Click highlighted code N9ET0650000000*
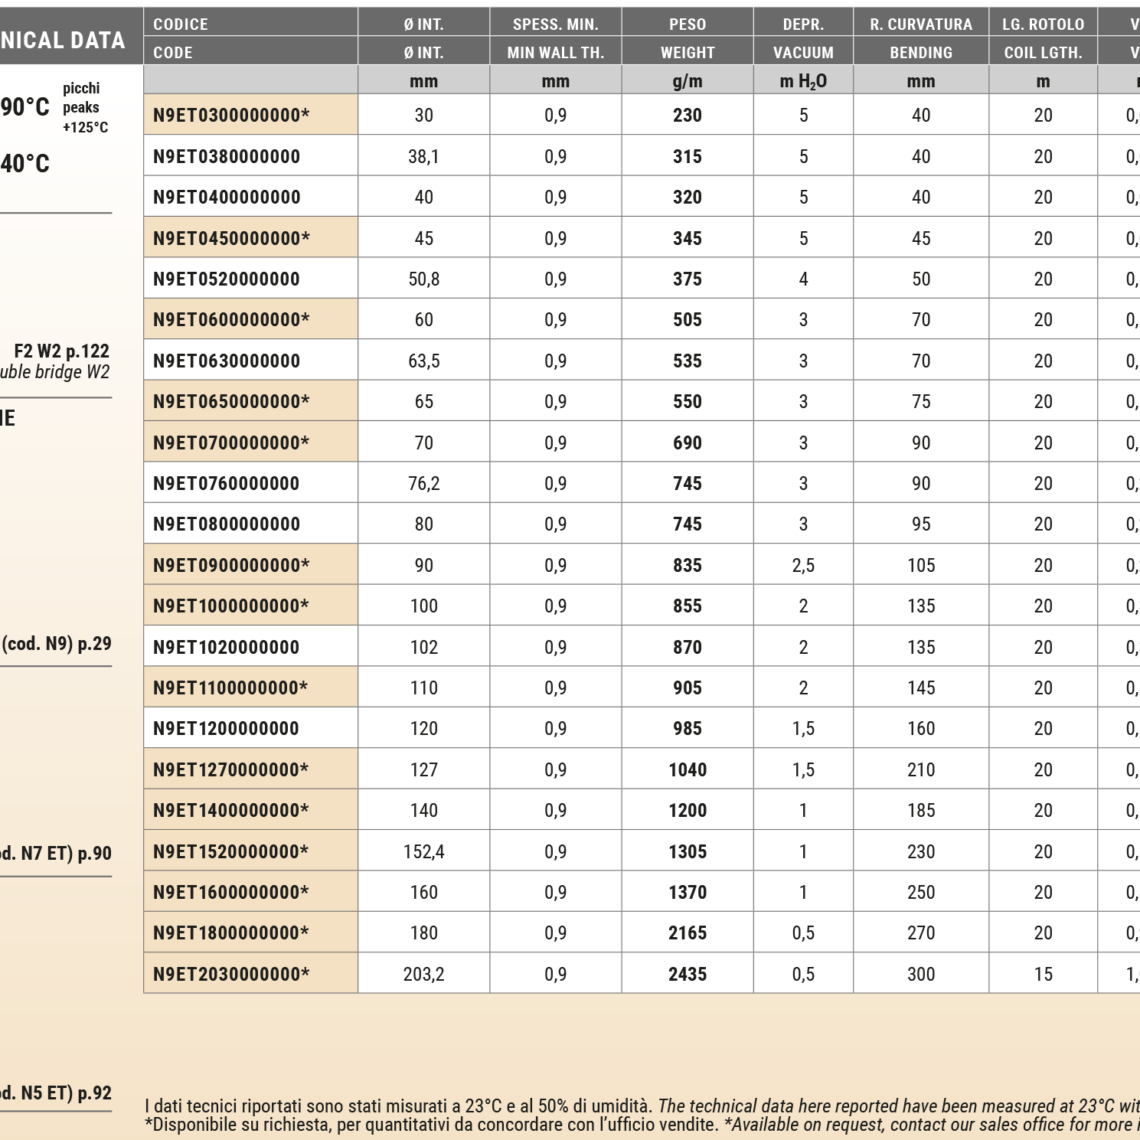The image size is (1140, 1140). point(231,401)
